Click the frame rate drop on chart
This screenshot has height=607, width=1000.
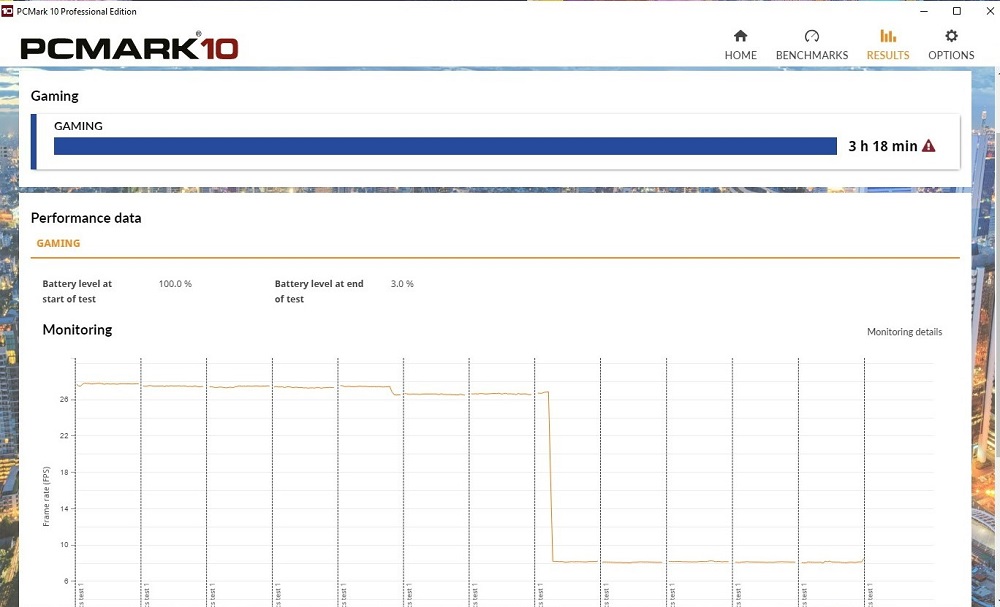click(x=551, y=476)
